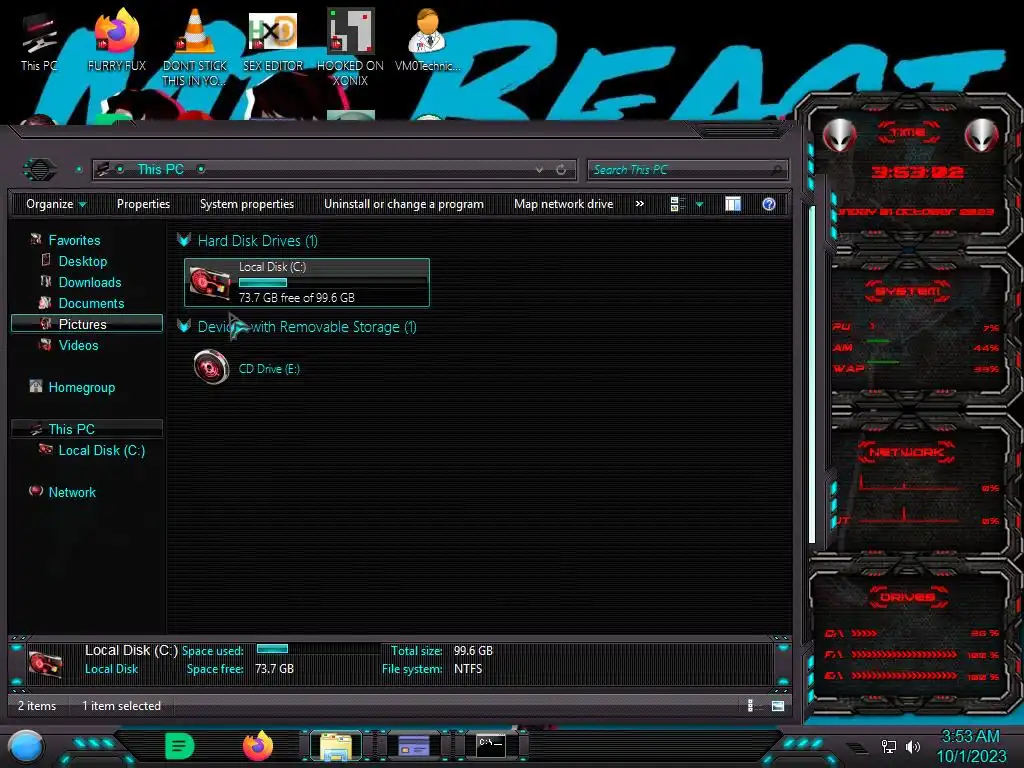The height and width of the screenshot is (768, 1024).
Task: Launch the FURRY FUX Firefox desktop shortcut
Action: click(x=117, y=41)
